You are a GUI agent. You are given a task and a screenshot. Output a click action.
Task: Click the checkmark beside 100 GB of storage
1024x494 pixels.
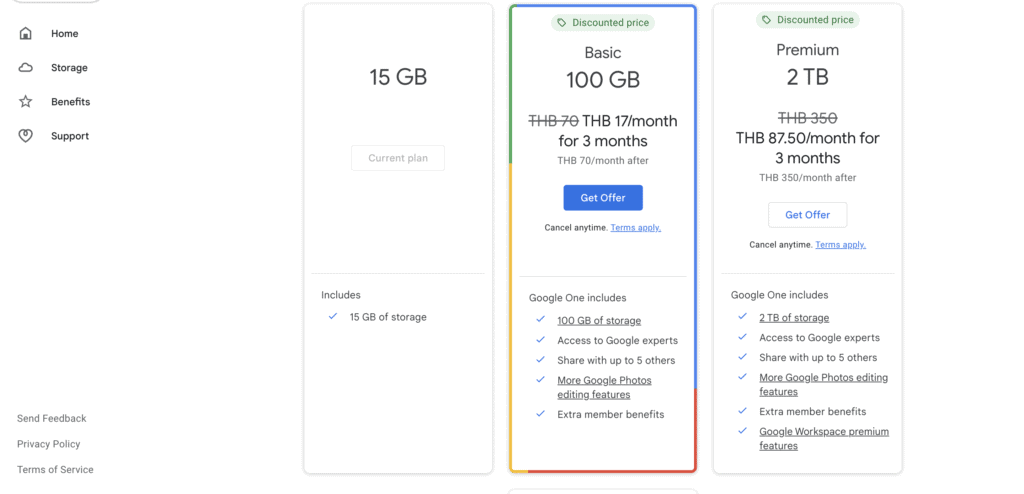point(540,320)
